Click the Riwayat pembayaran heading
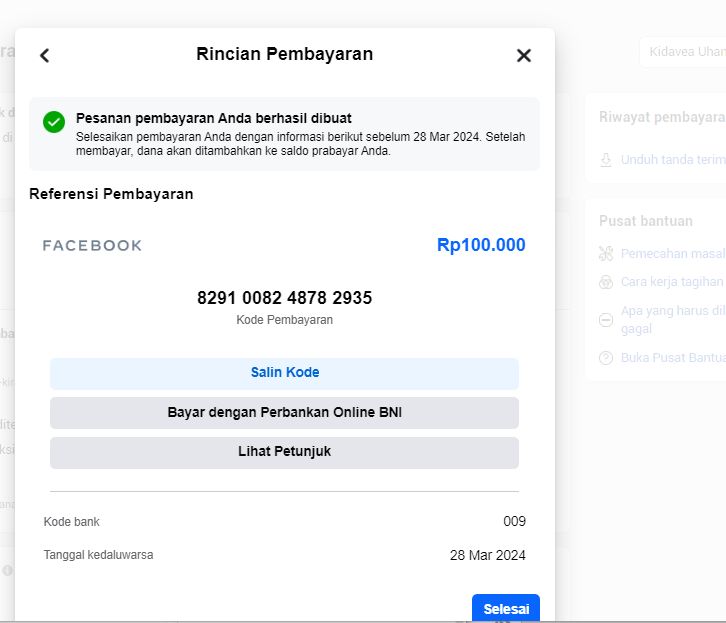This screenshot has width=726, height=623. coord(662,117)
